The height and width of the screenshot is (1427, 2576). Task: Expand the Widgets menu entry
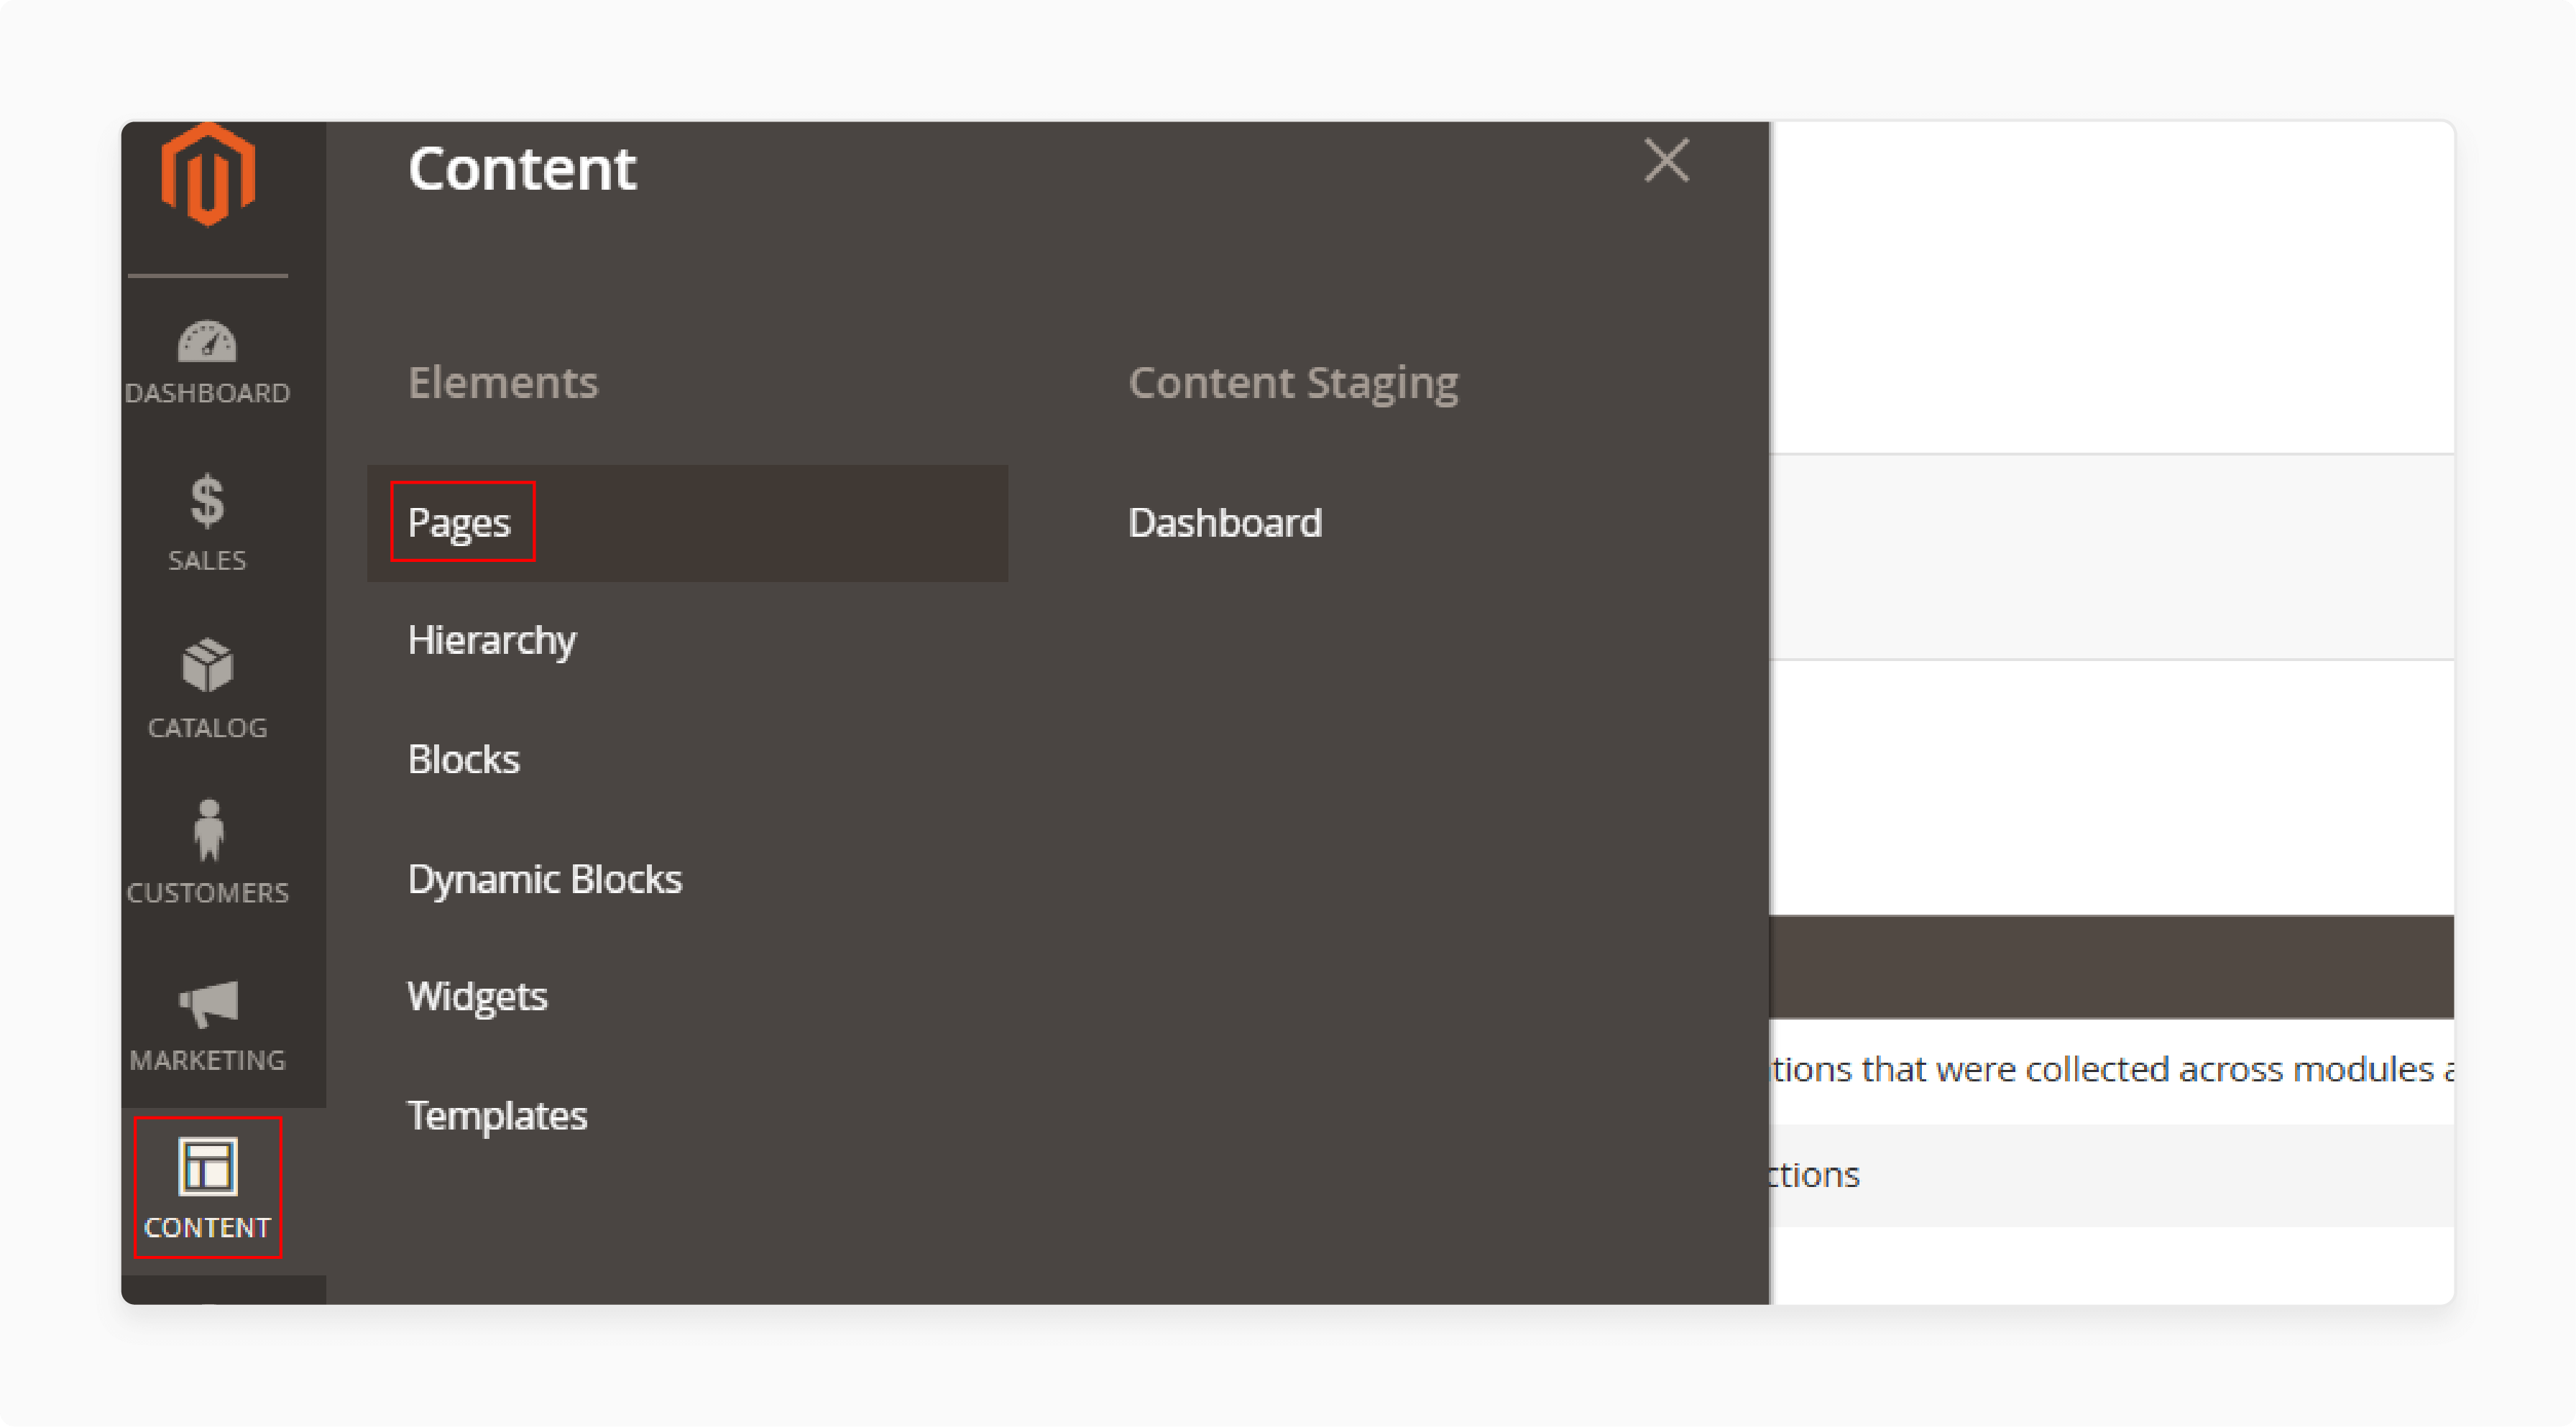(x=478, y=997)
